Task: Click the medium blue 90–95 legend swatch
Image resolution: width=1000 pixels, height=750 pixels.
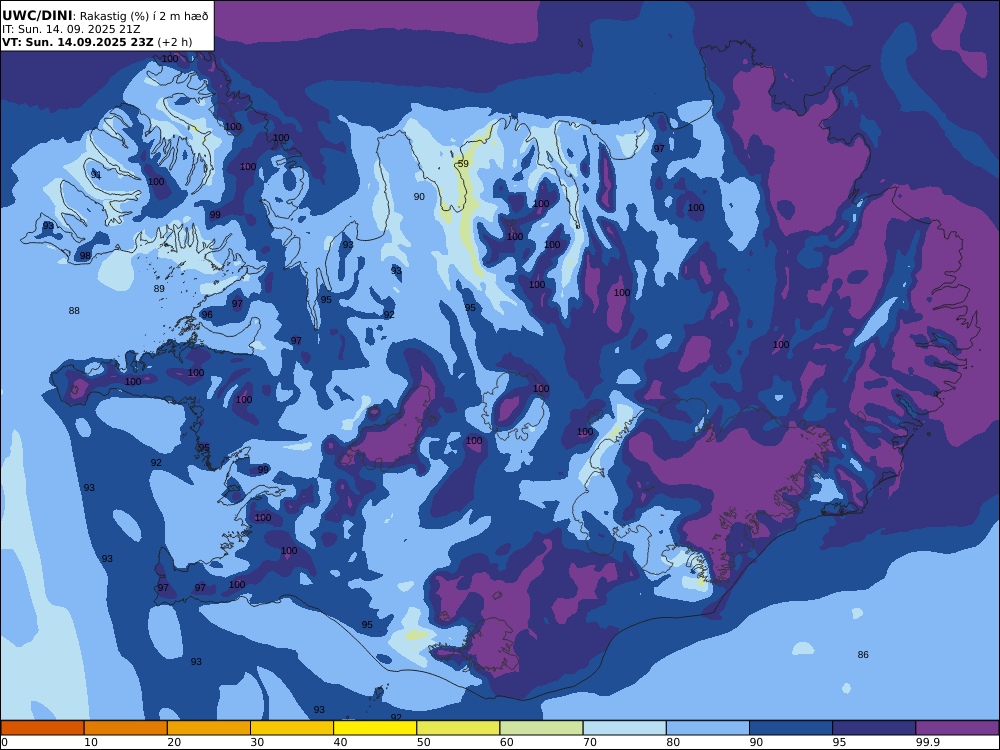Action: (791, 728)
